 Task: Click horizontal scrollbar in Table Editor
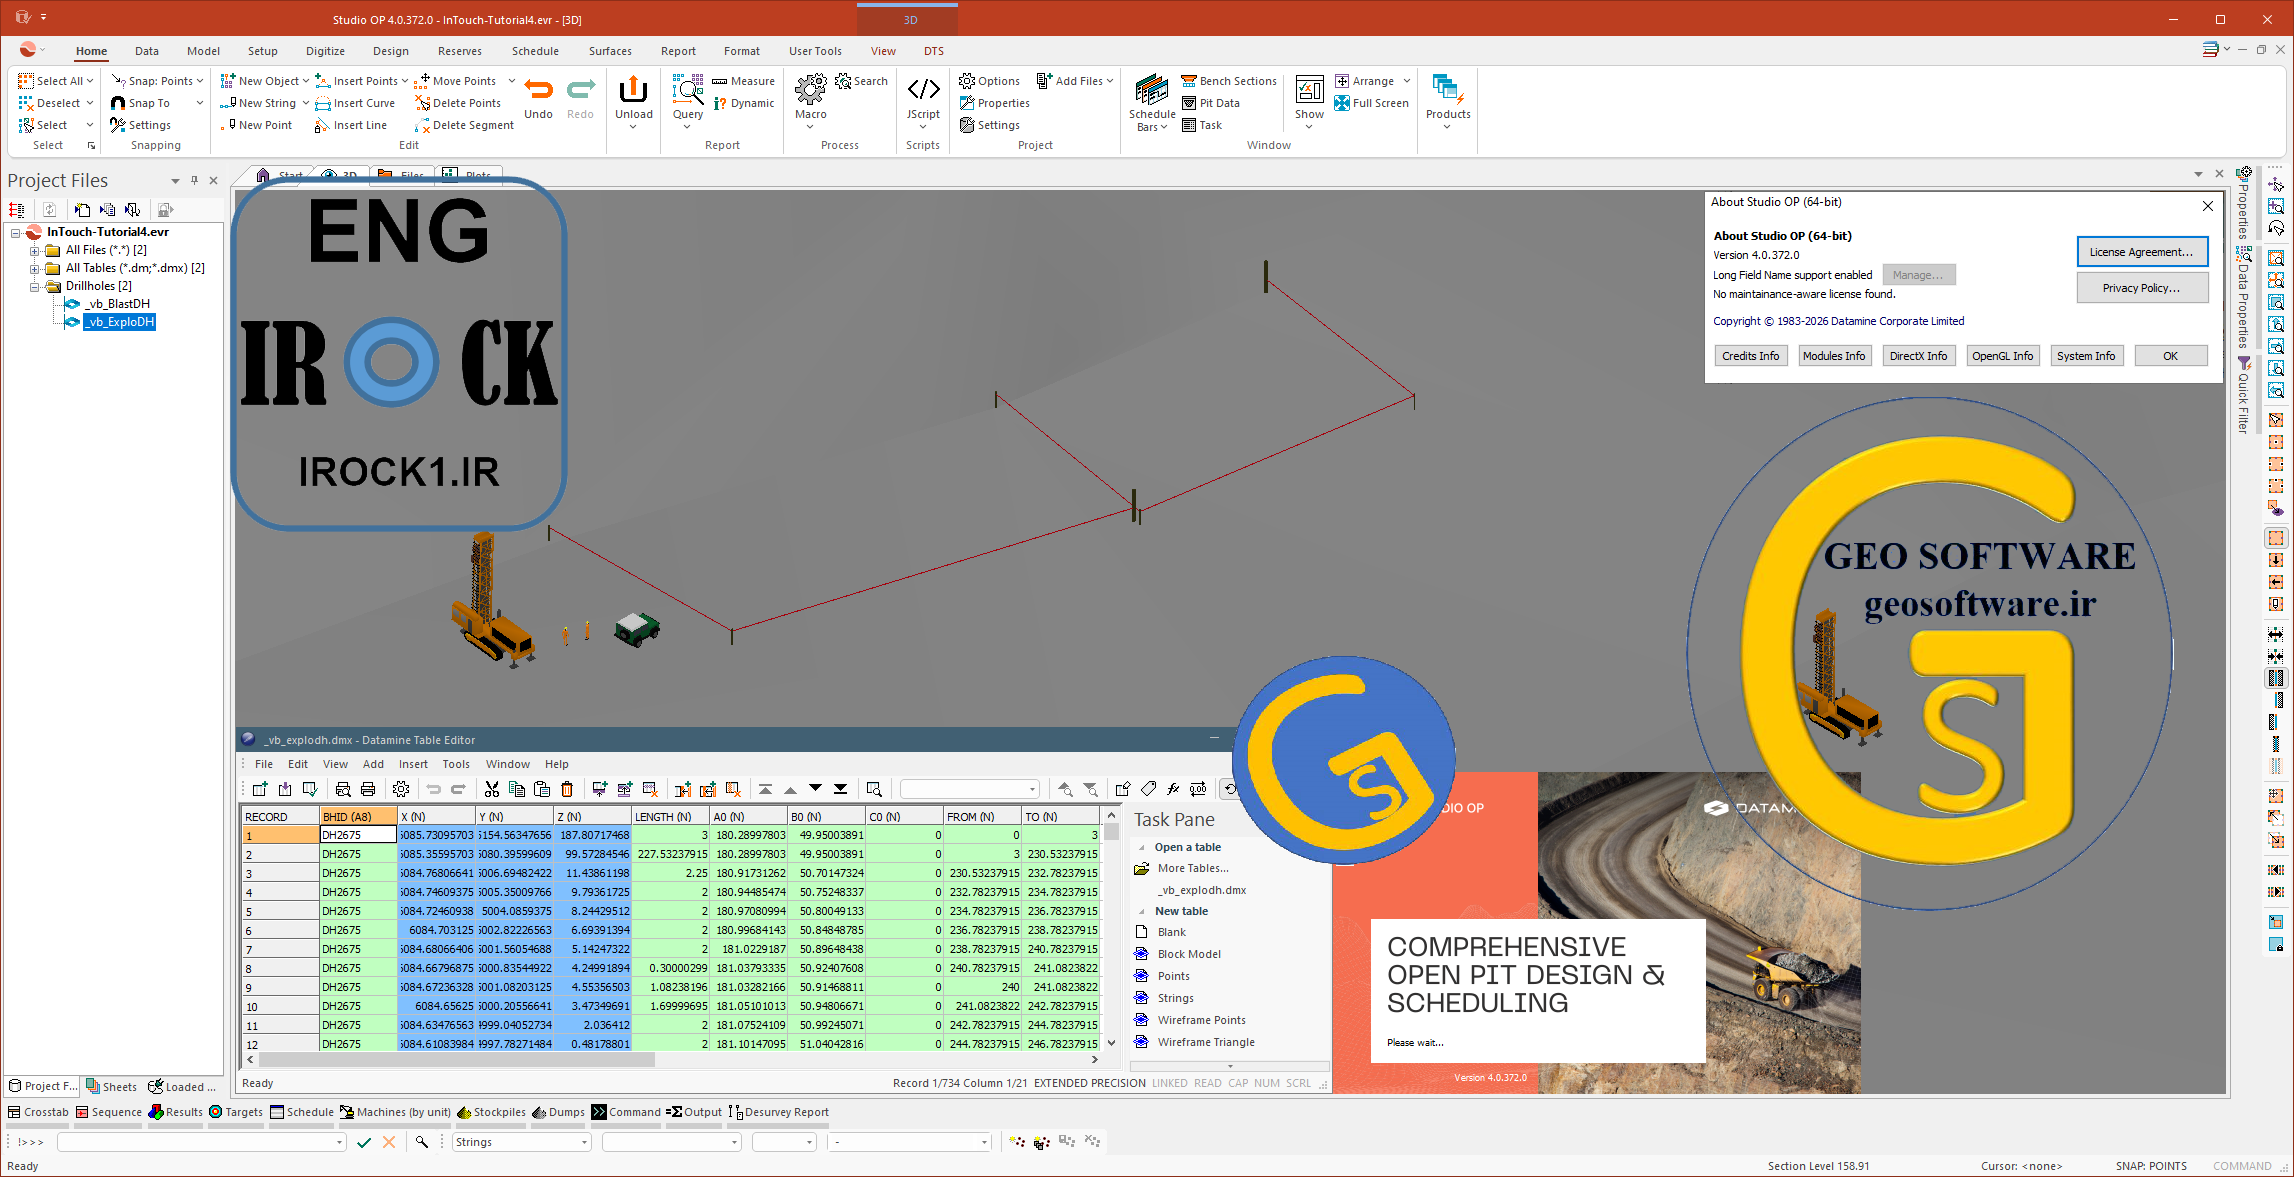(458, 1059)
